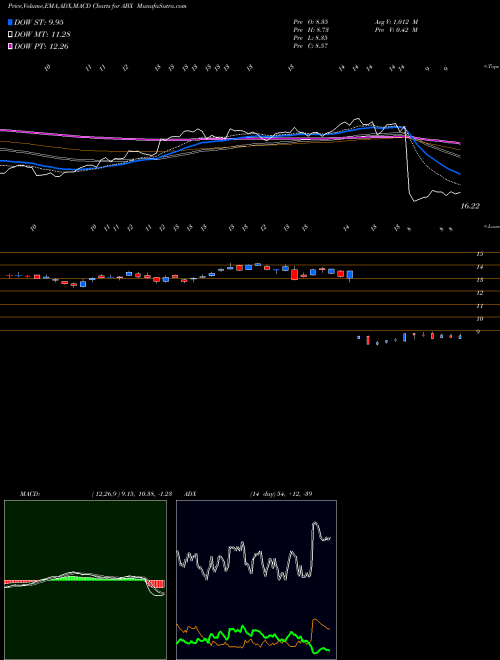Select the 'DOW ST: 9.93' legend text
The width and height of the screenshot is (500, 660).
coord(39,22)
